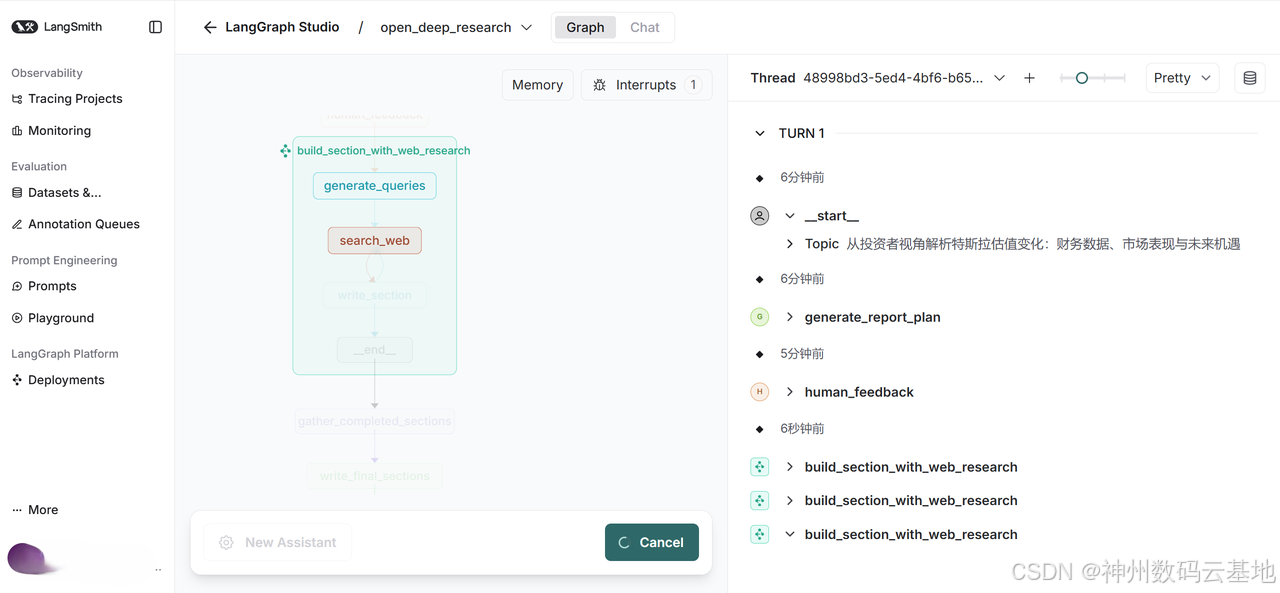Click the 5分钟前 checkpoint marker

click(x=760, y=354)
